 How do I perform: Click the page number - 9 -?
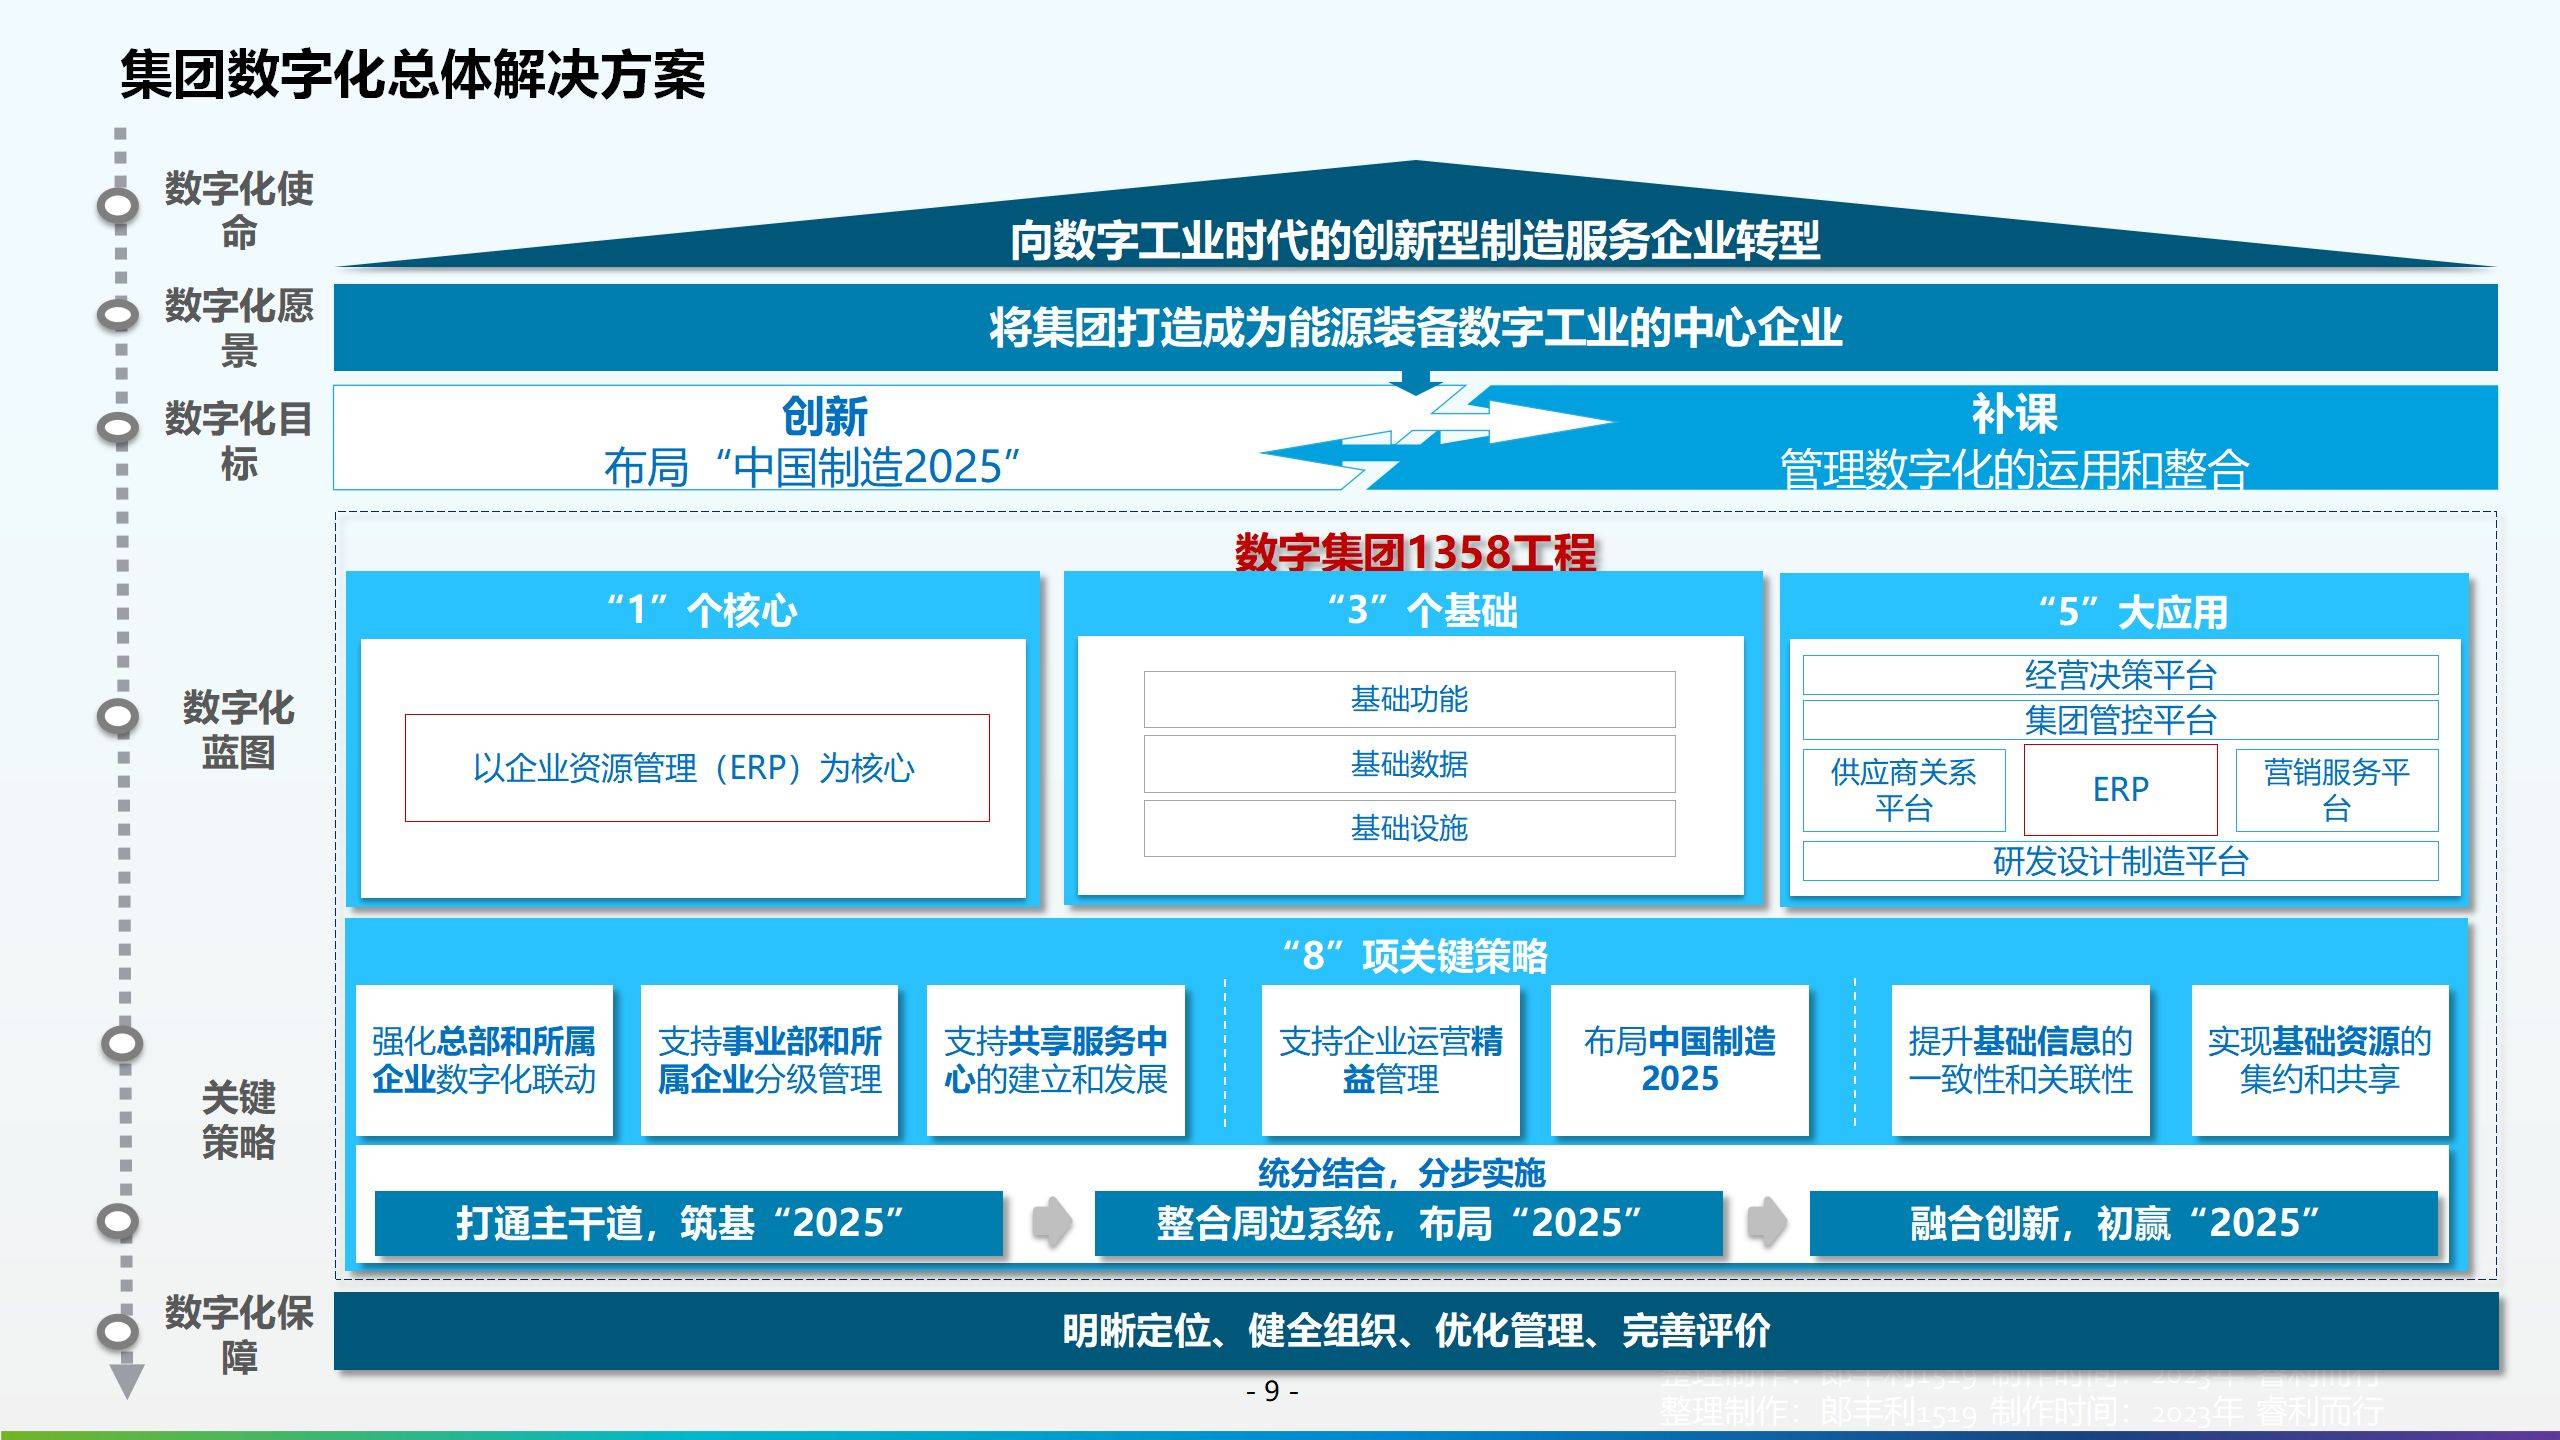tap(1272, 1391)
